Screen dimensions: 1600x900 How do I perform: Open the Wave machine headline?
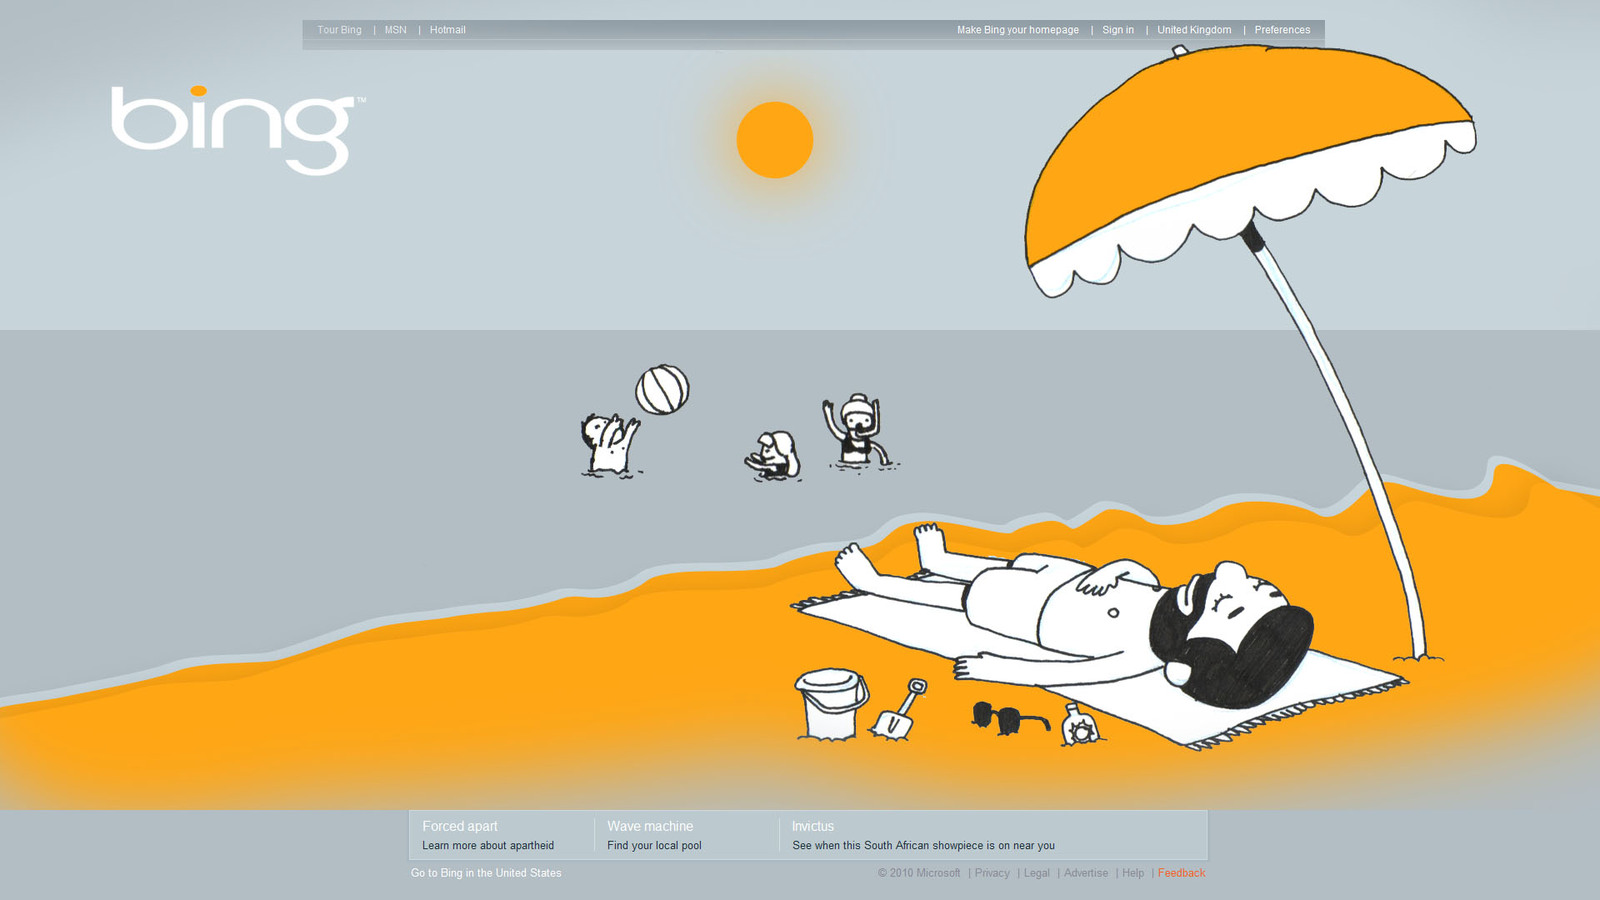(650, 826)
